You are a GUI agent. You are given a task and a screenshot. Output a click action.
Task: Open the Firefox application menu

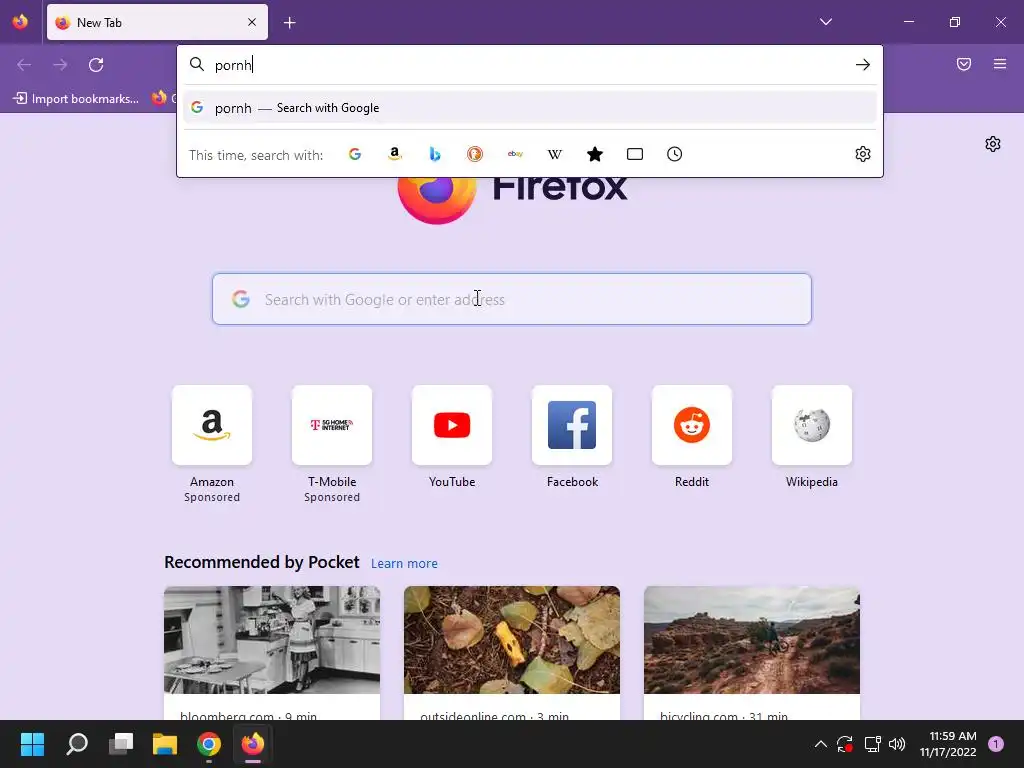(1000, 64)
